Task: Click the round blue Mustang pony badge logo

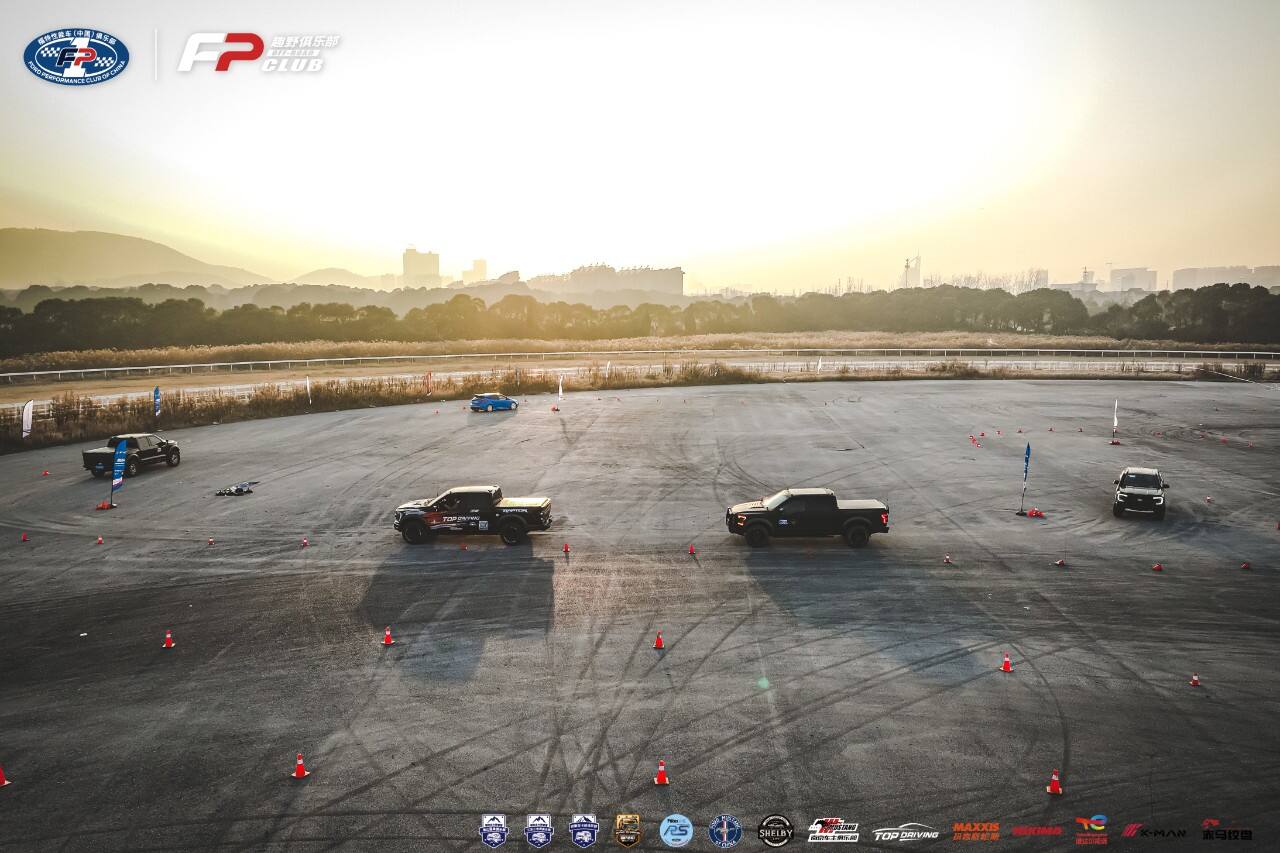Action: [725, 831]
